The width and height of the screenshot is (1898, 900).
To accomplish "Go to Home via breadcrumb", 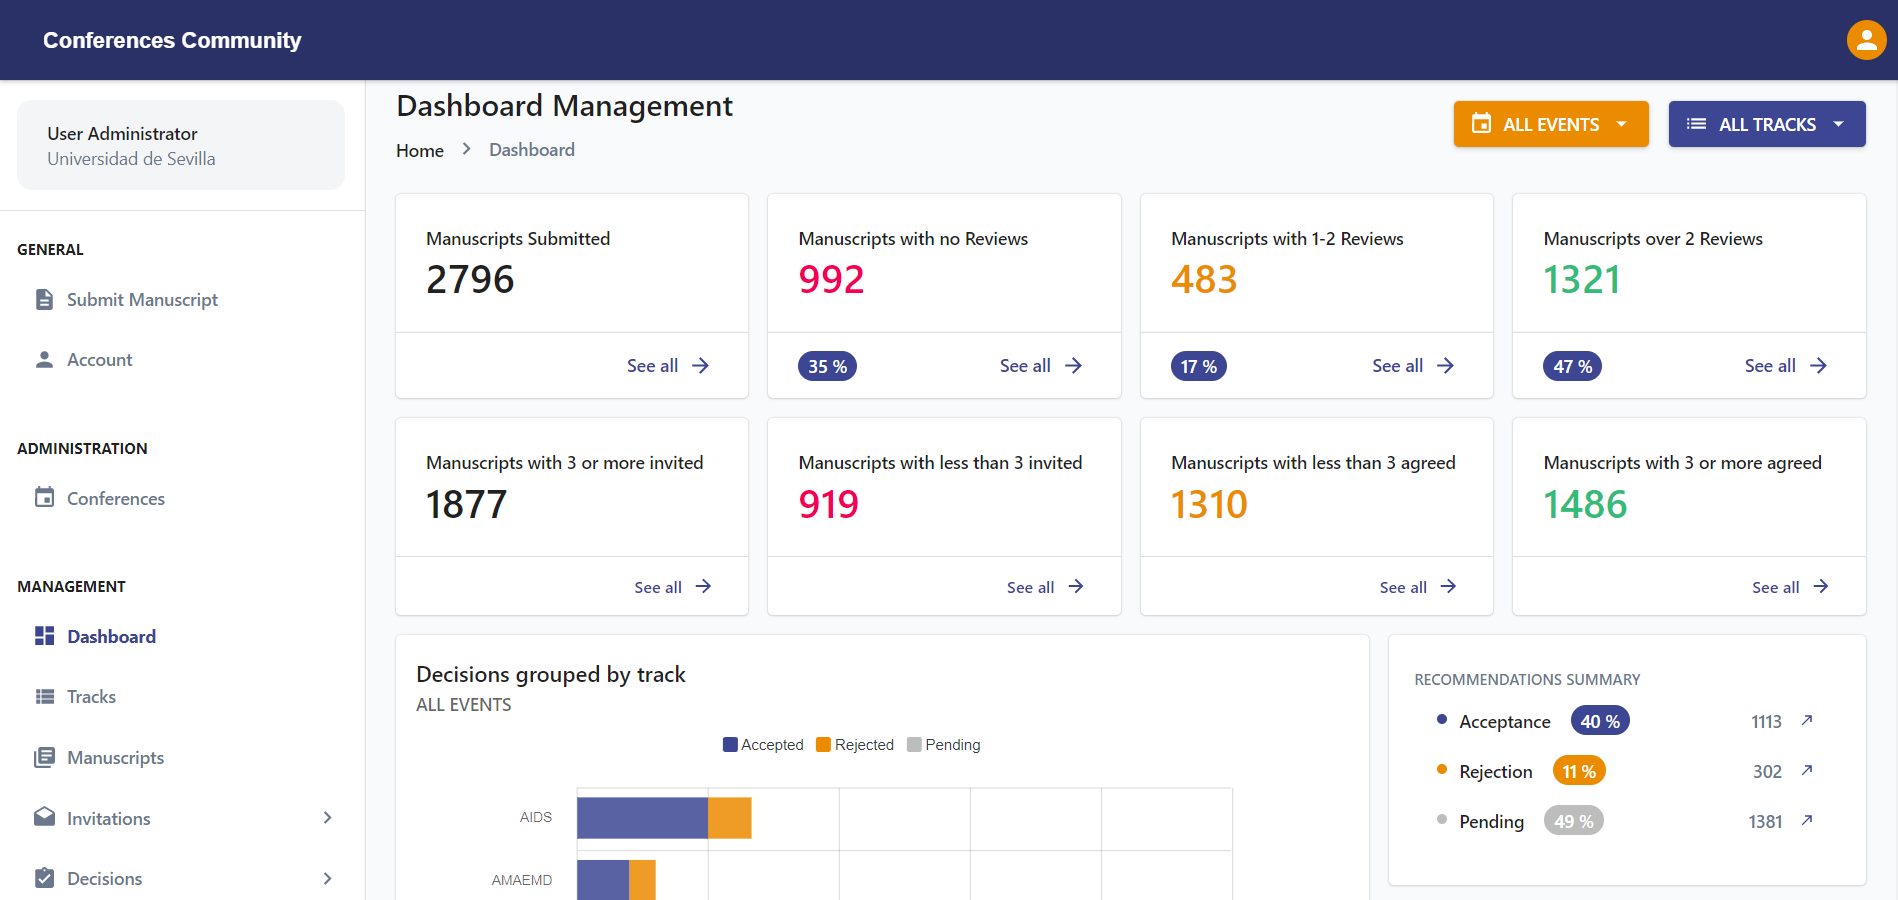I will pos(420,150).
